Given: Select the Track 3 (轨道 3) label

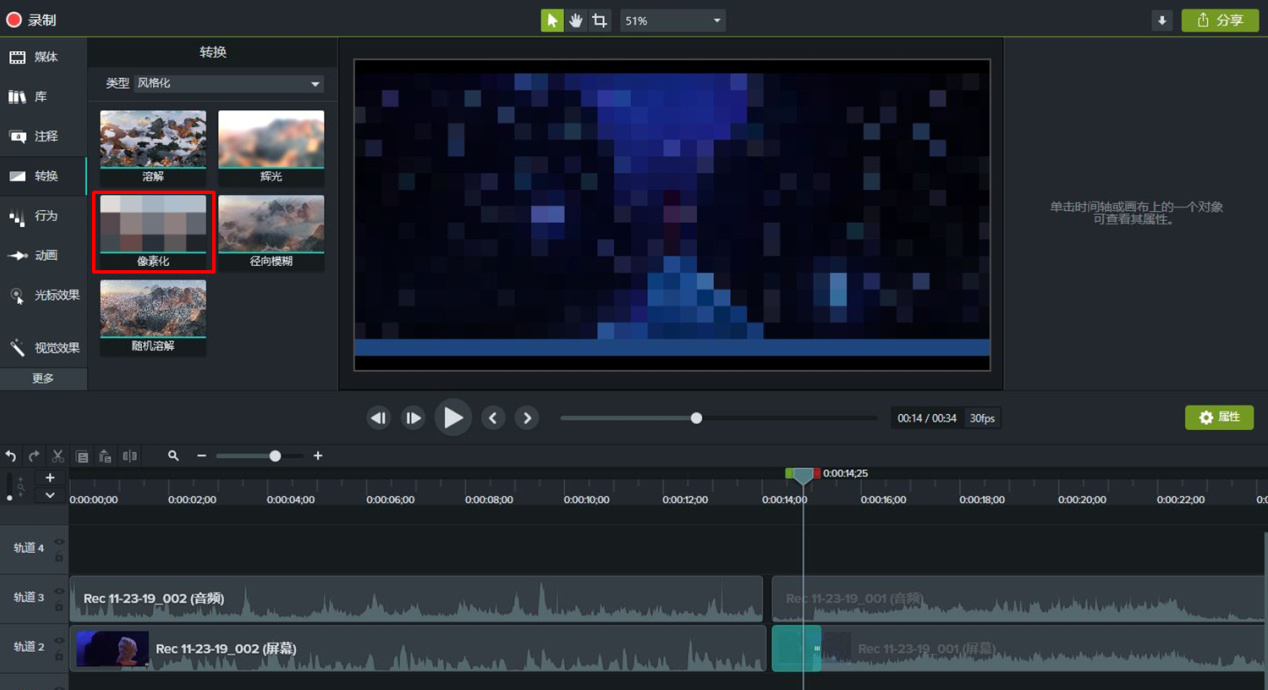Looking at the screenshot, I should (28, 598).
